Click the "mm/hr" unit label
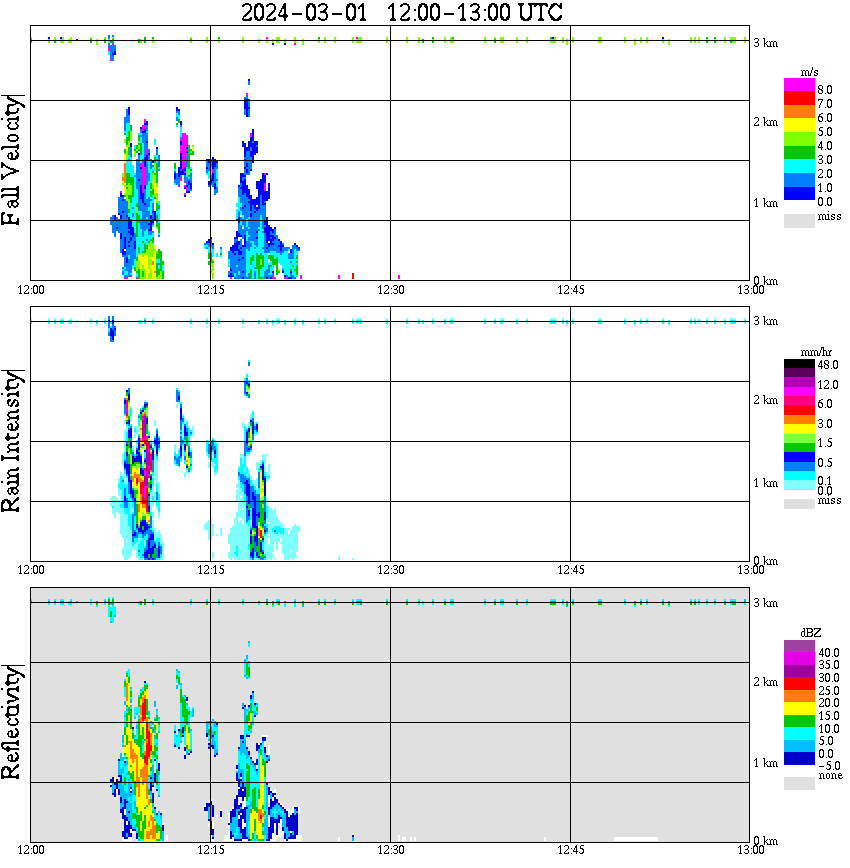The height and width of the screenshot is (868, 850). pyautogui.click(x=816, y=353)
